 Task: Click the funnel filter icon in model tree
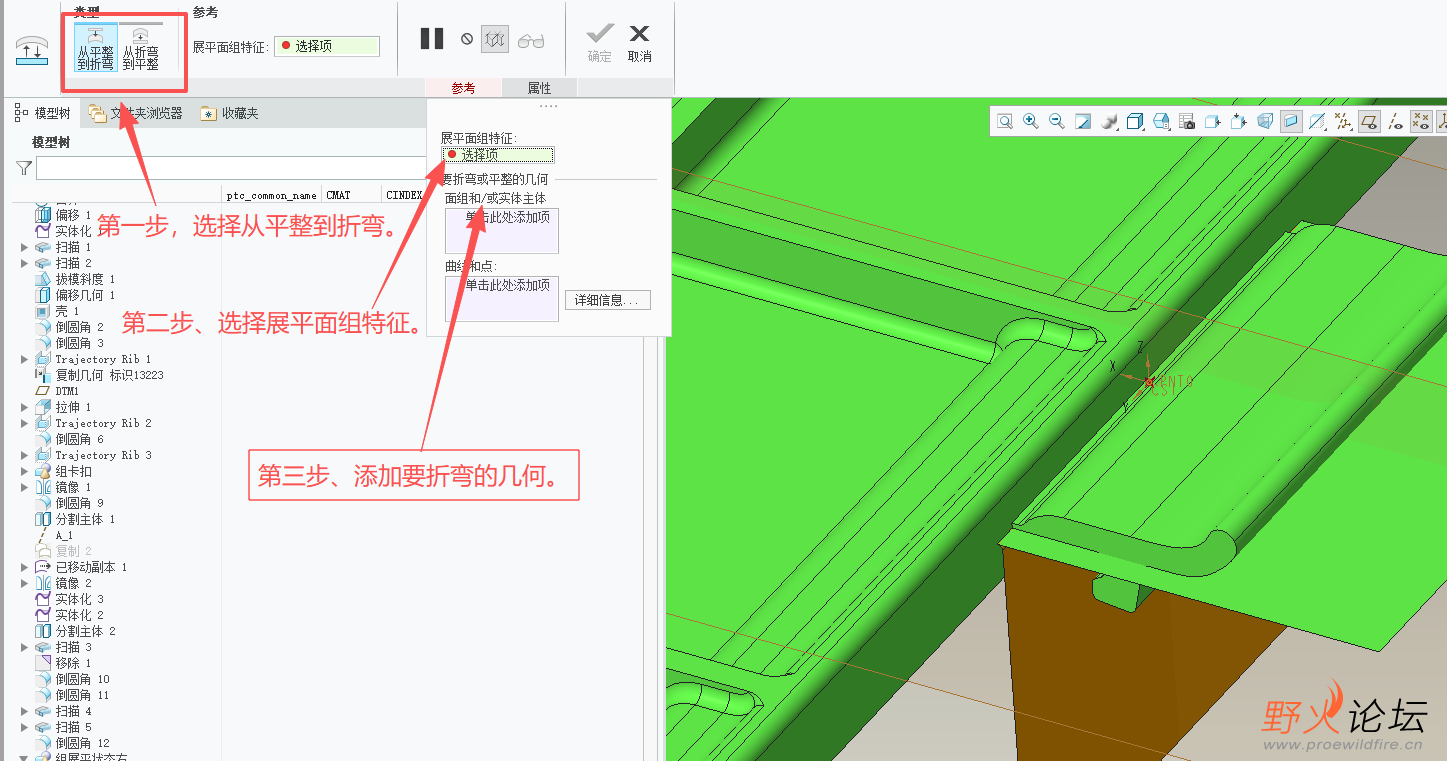pyautogui.click(x=24, y=168)
